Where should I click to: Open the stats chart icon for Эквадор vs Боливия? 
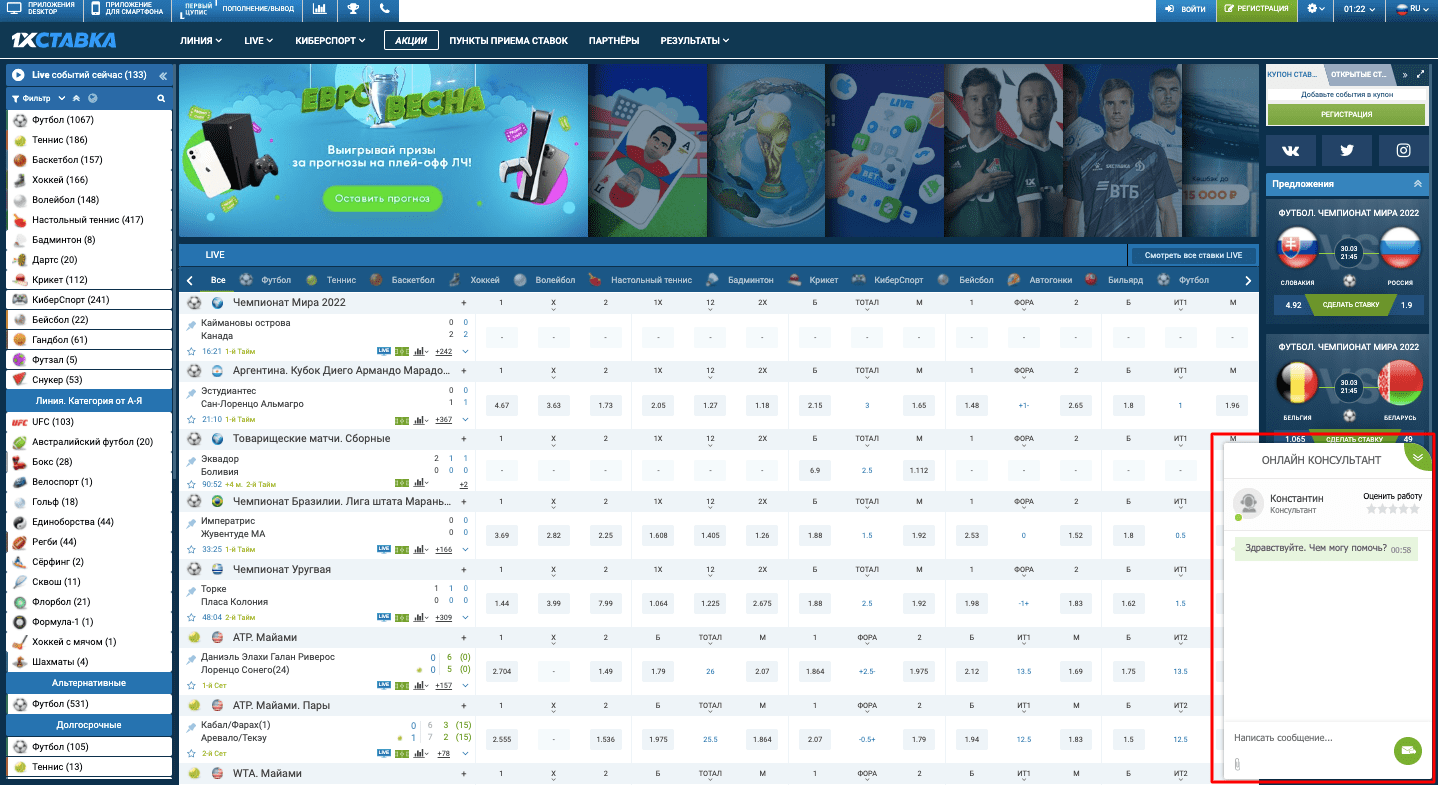pyautogui.click(x=420, y=483)
